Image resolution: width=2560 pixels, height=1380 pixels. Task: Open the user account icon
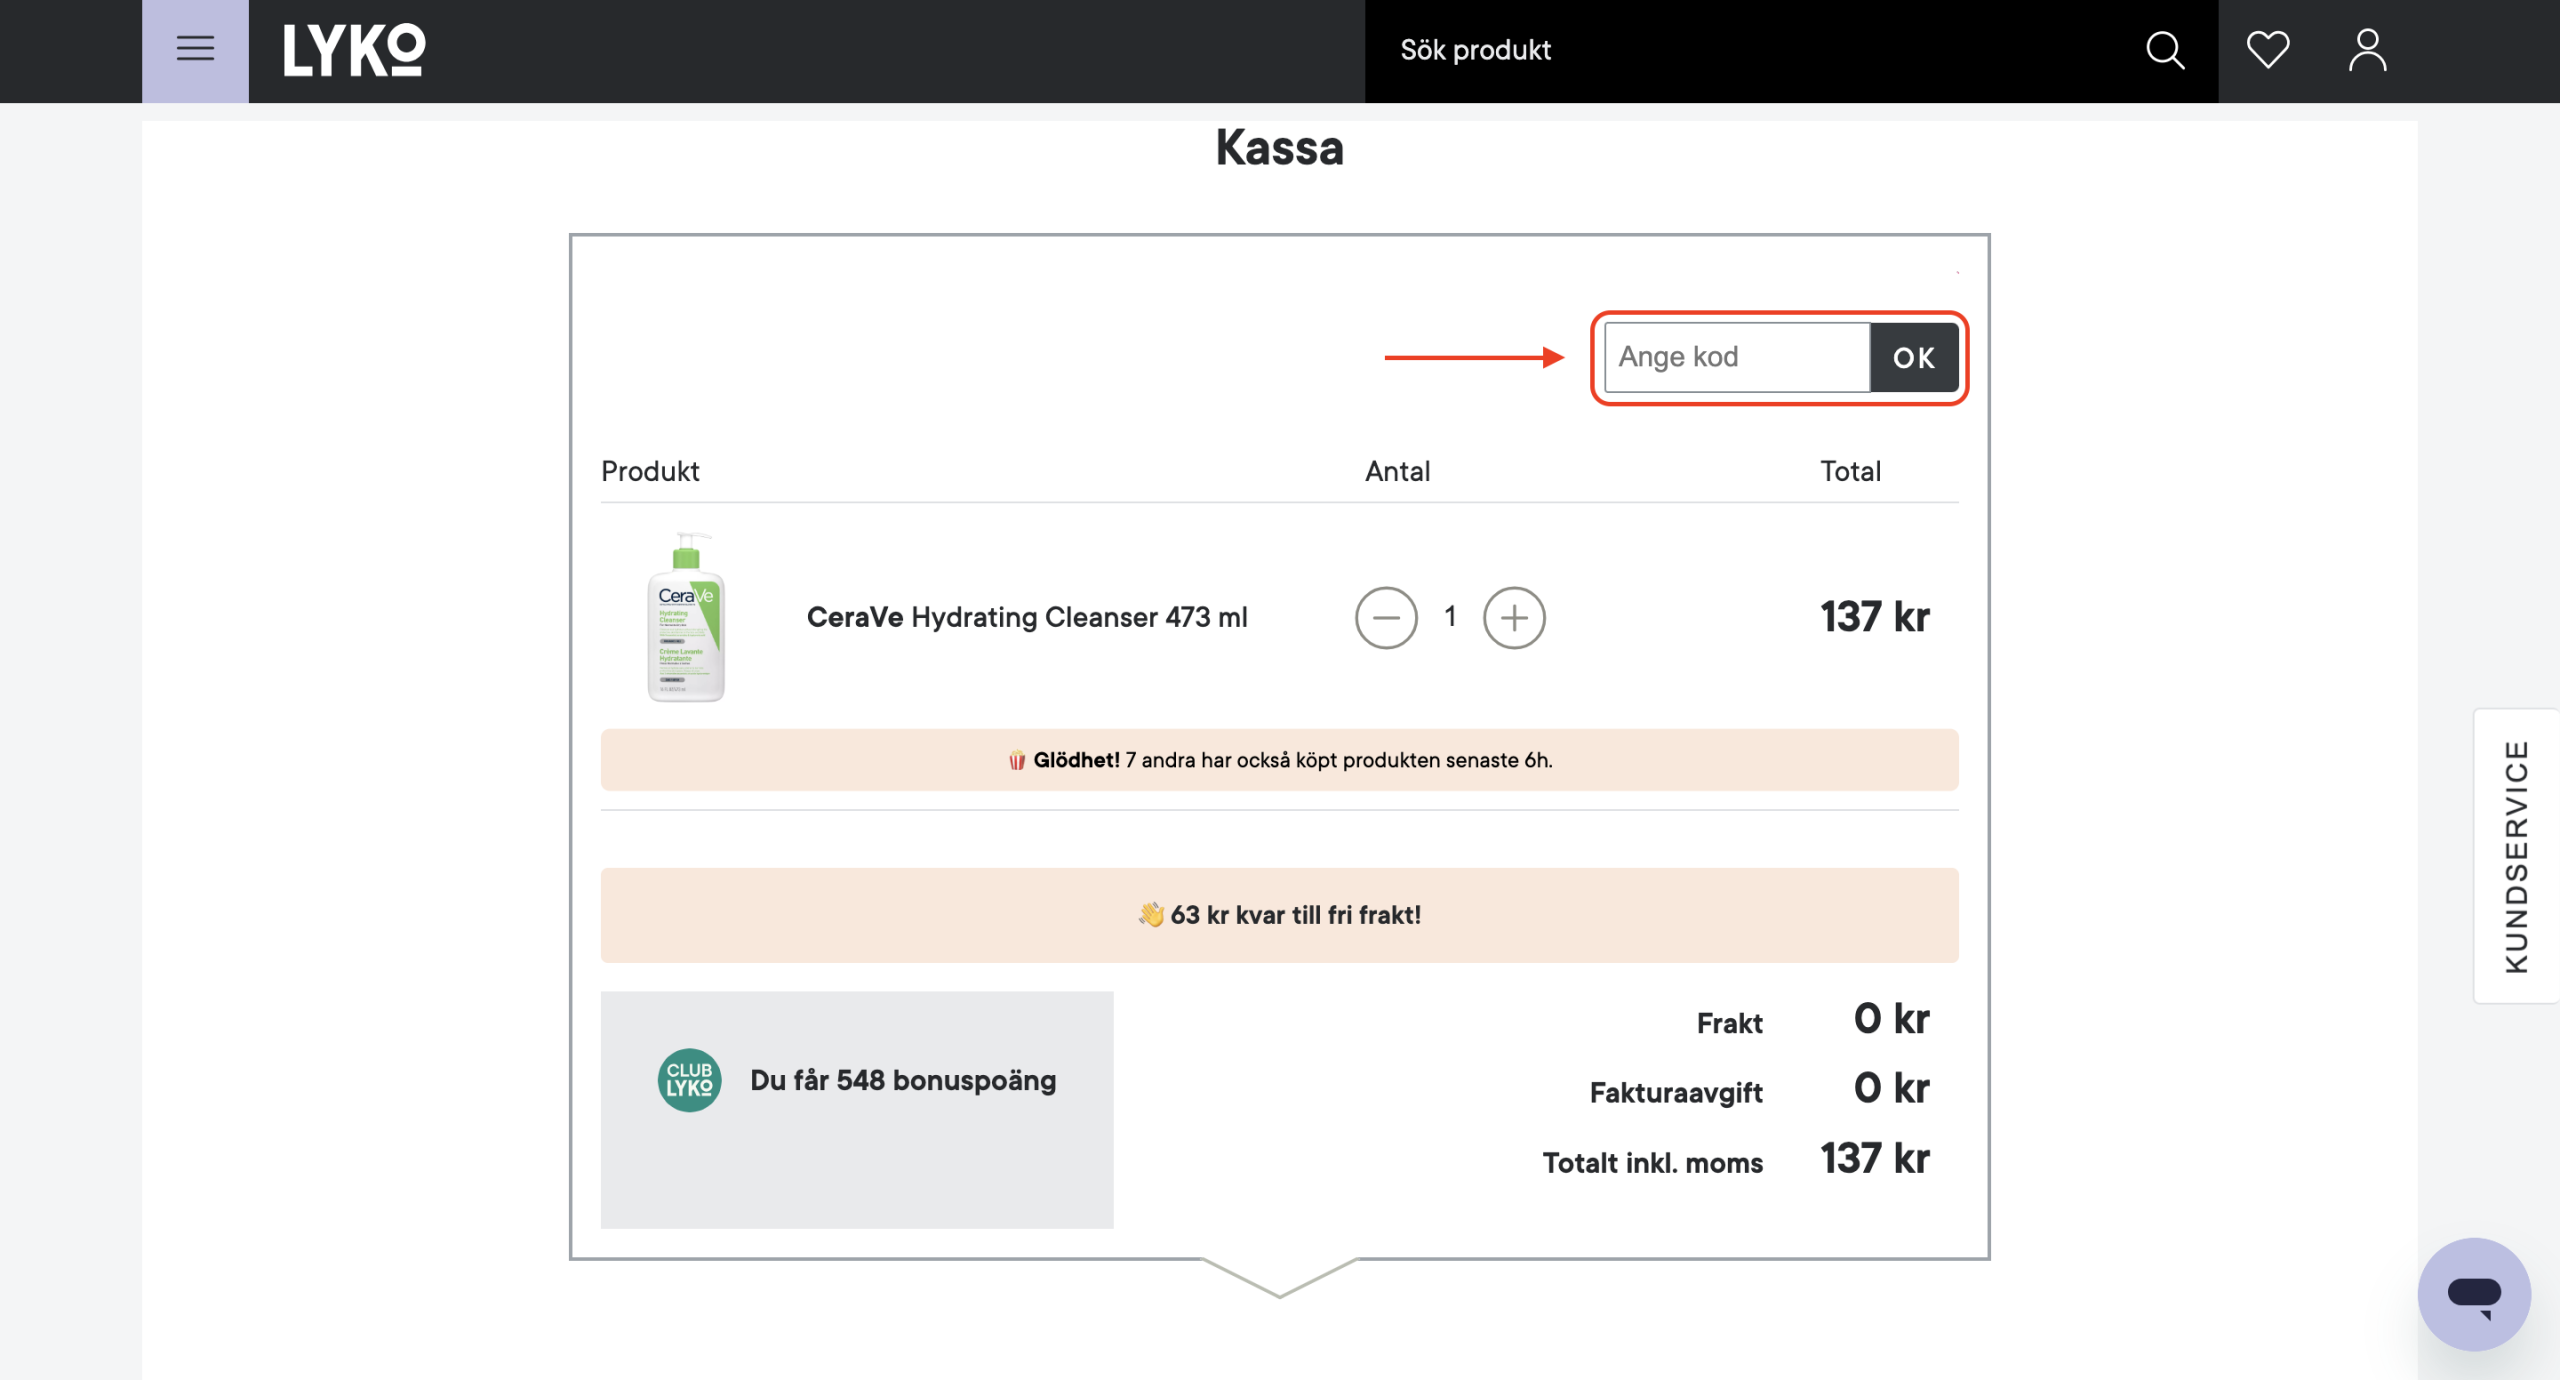(2367, 50)
